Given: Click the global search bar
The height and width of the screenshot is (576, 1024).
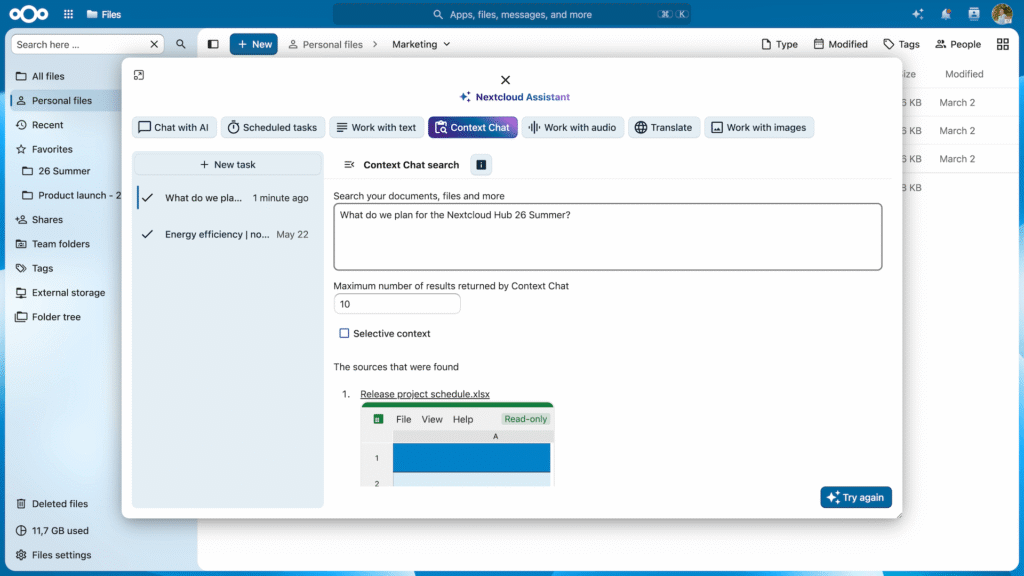Looking at the screenshot, I should [512, 14].
